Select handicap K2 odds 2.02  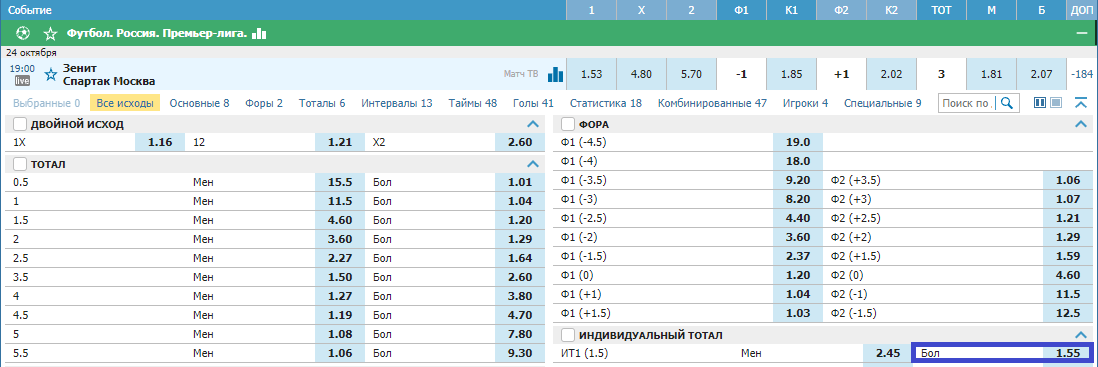coord(891,74)
